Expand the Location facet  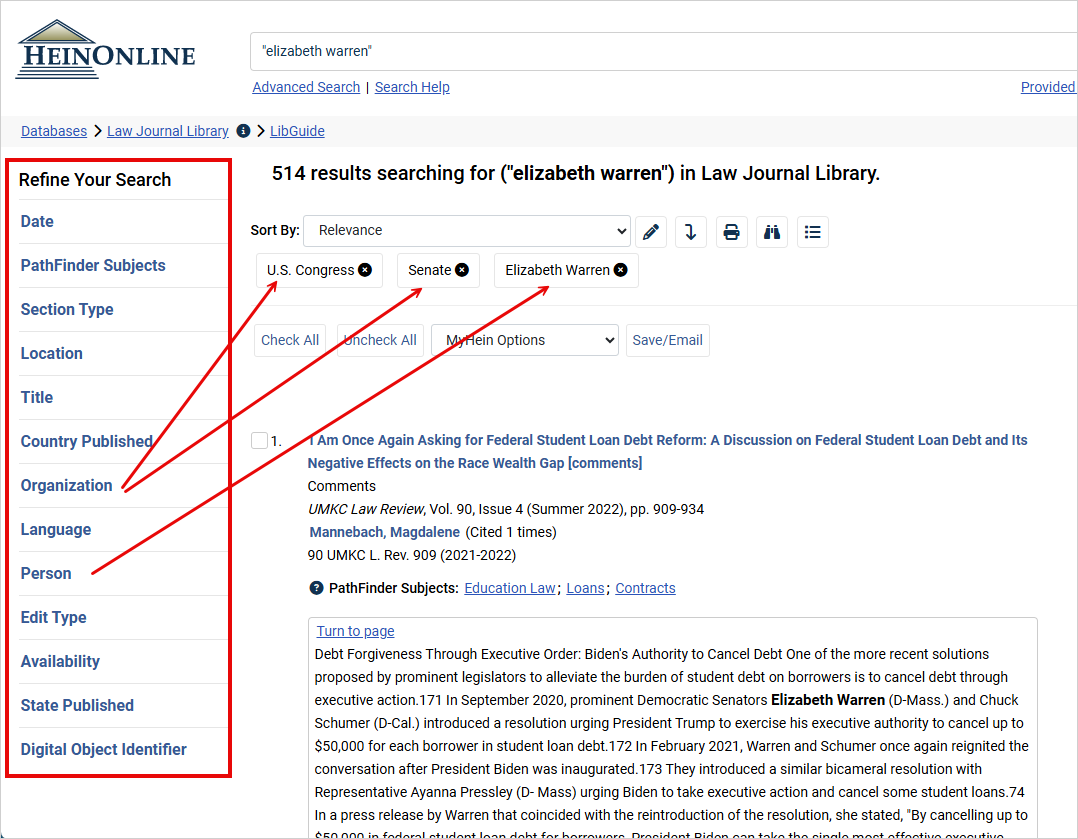(52, 353)
